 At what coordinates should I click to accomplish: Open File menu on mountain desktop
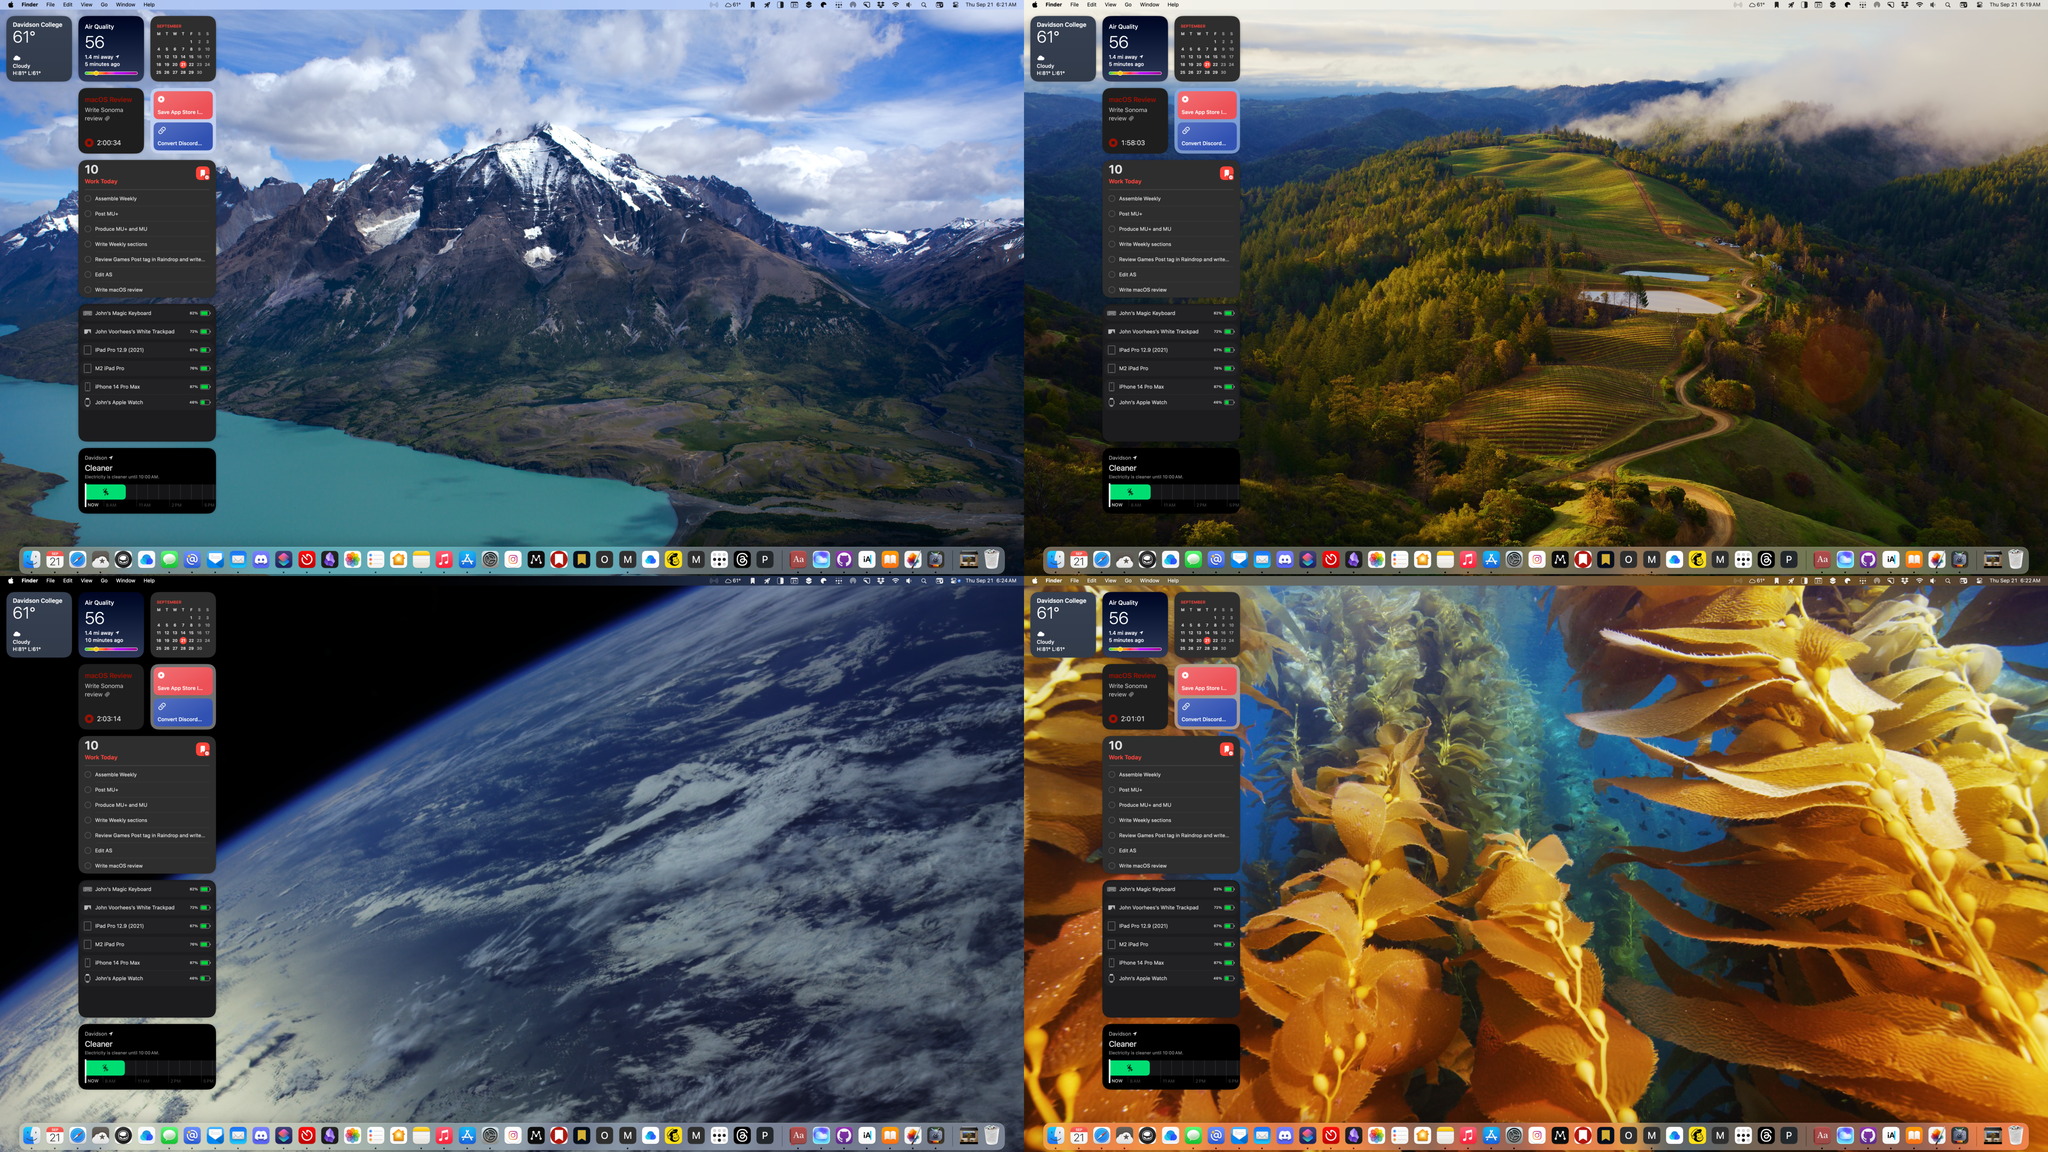(50, 5)
